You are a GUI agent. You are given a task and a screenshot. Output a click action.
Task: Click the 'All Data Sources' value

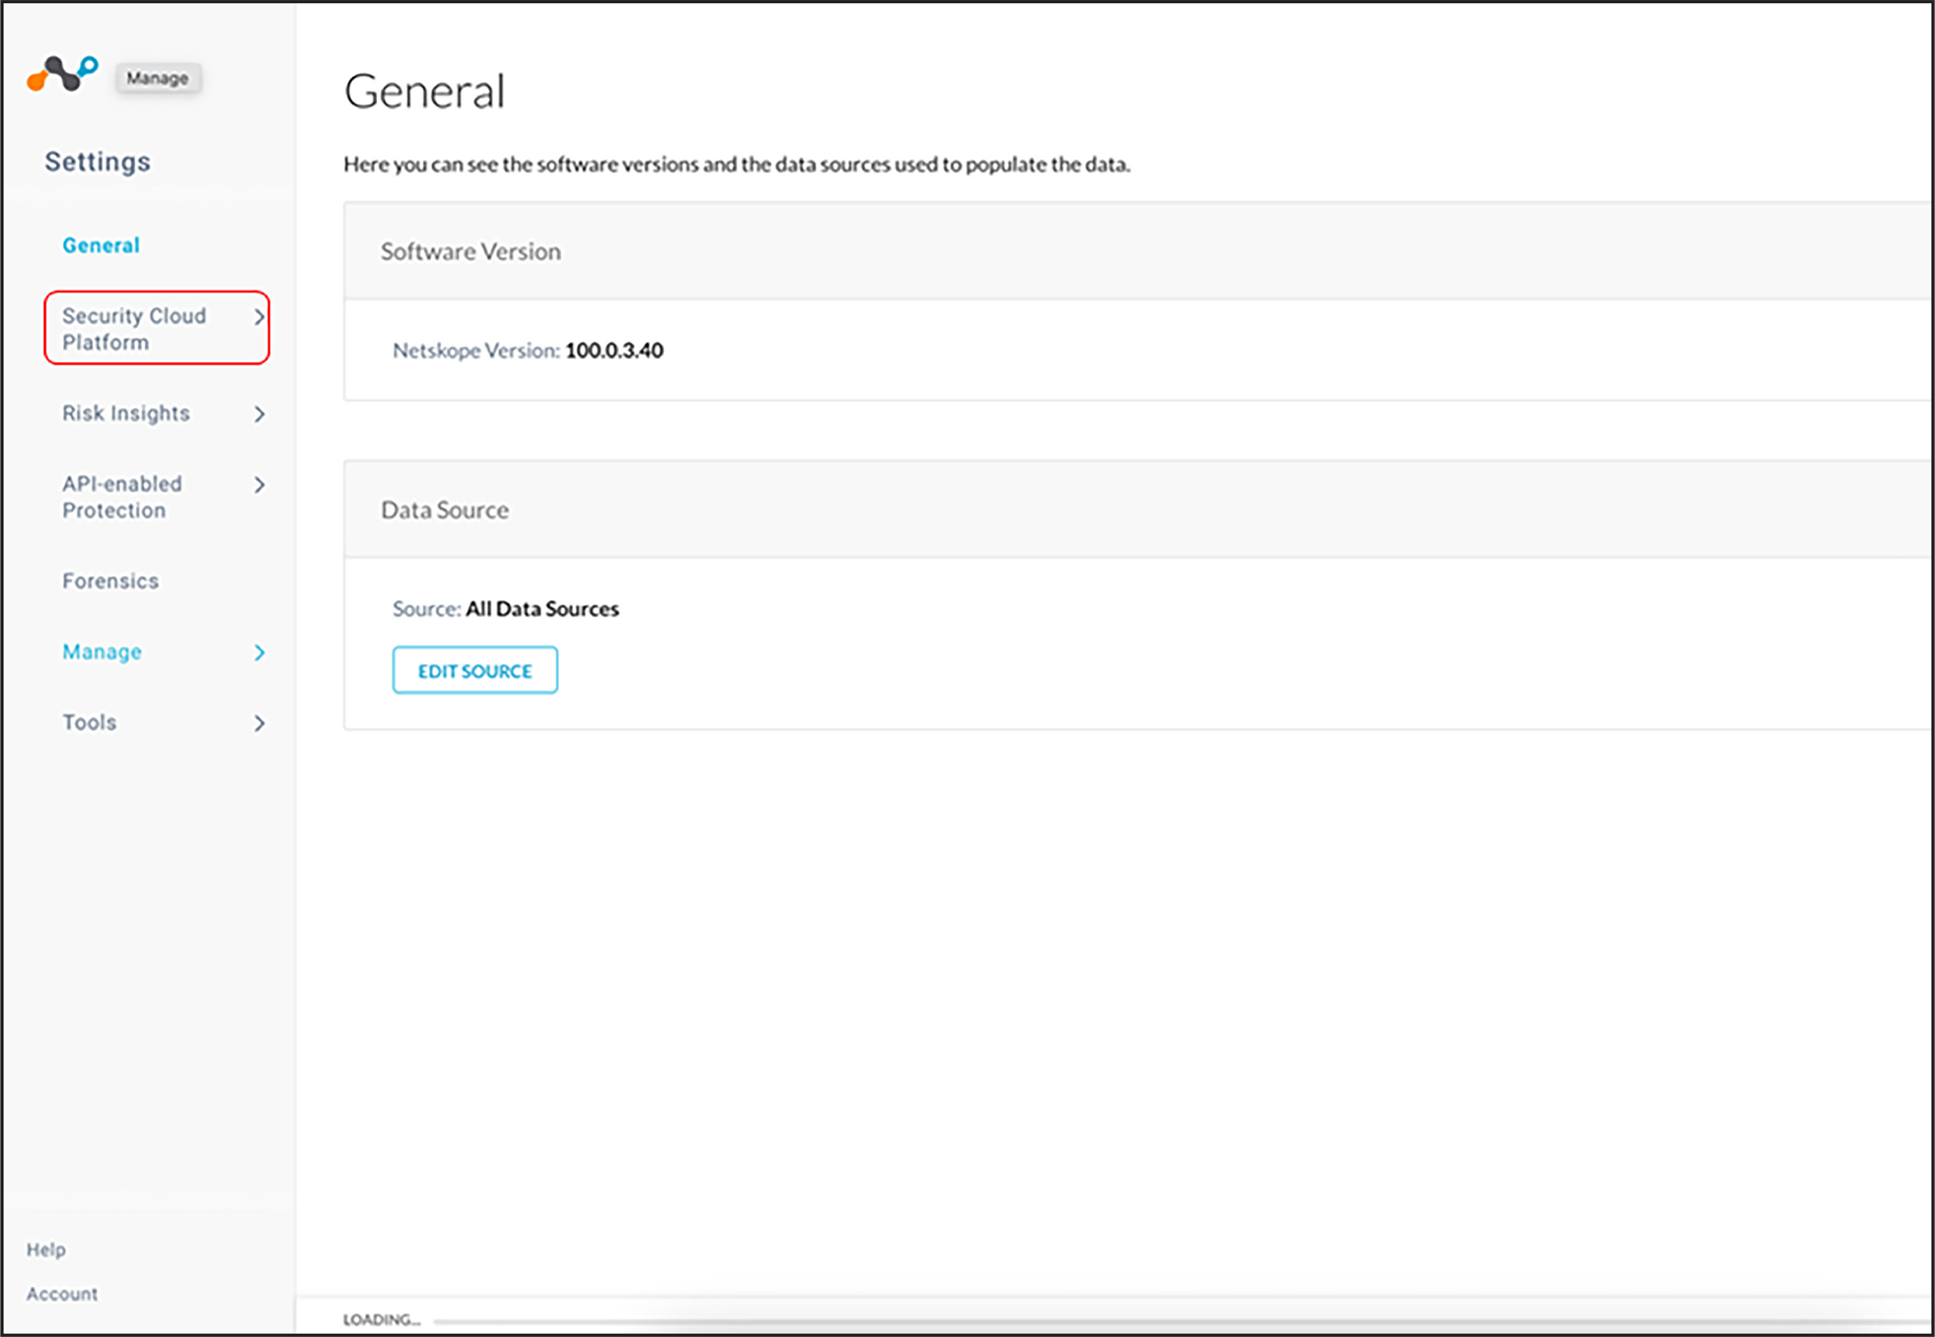[x=542, y=608]
